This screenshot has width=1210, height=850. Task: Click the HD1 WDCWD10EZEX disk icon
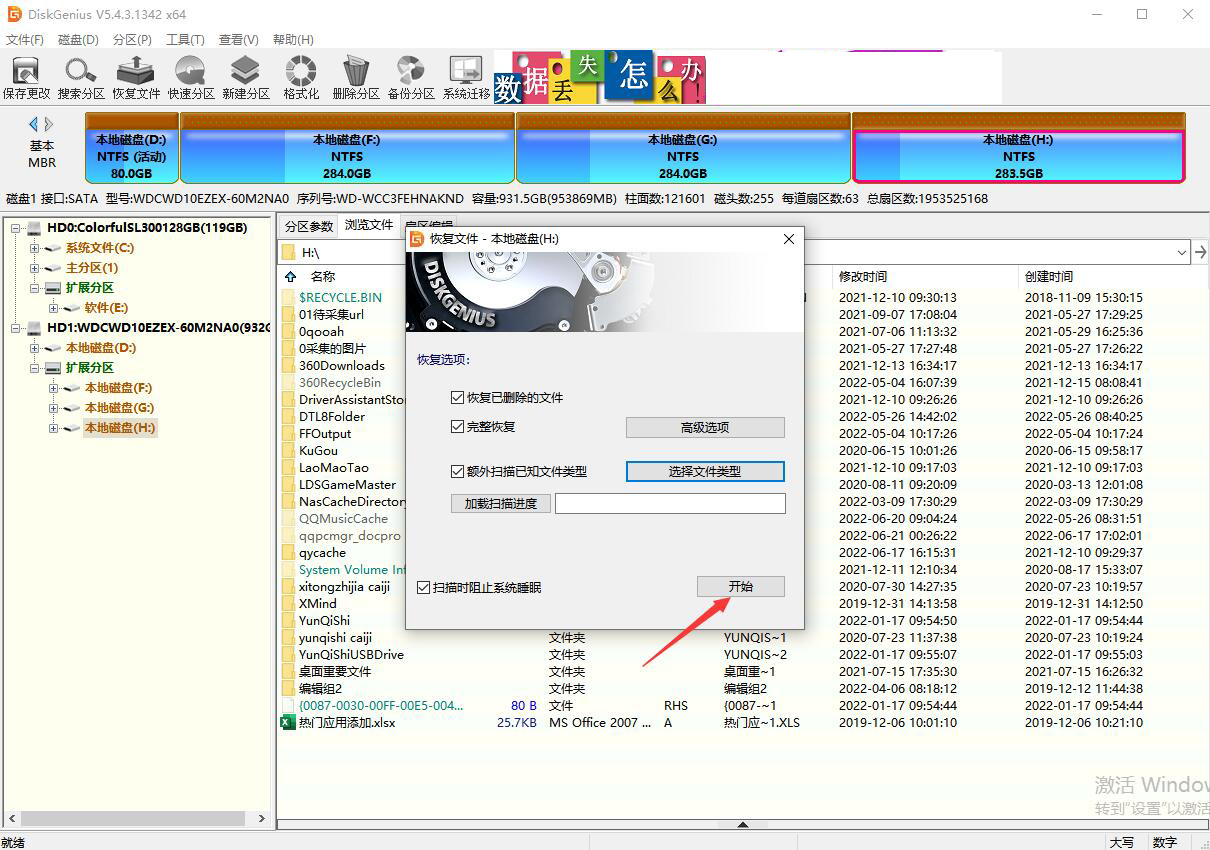[x=35, y=328]
